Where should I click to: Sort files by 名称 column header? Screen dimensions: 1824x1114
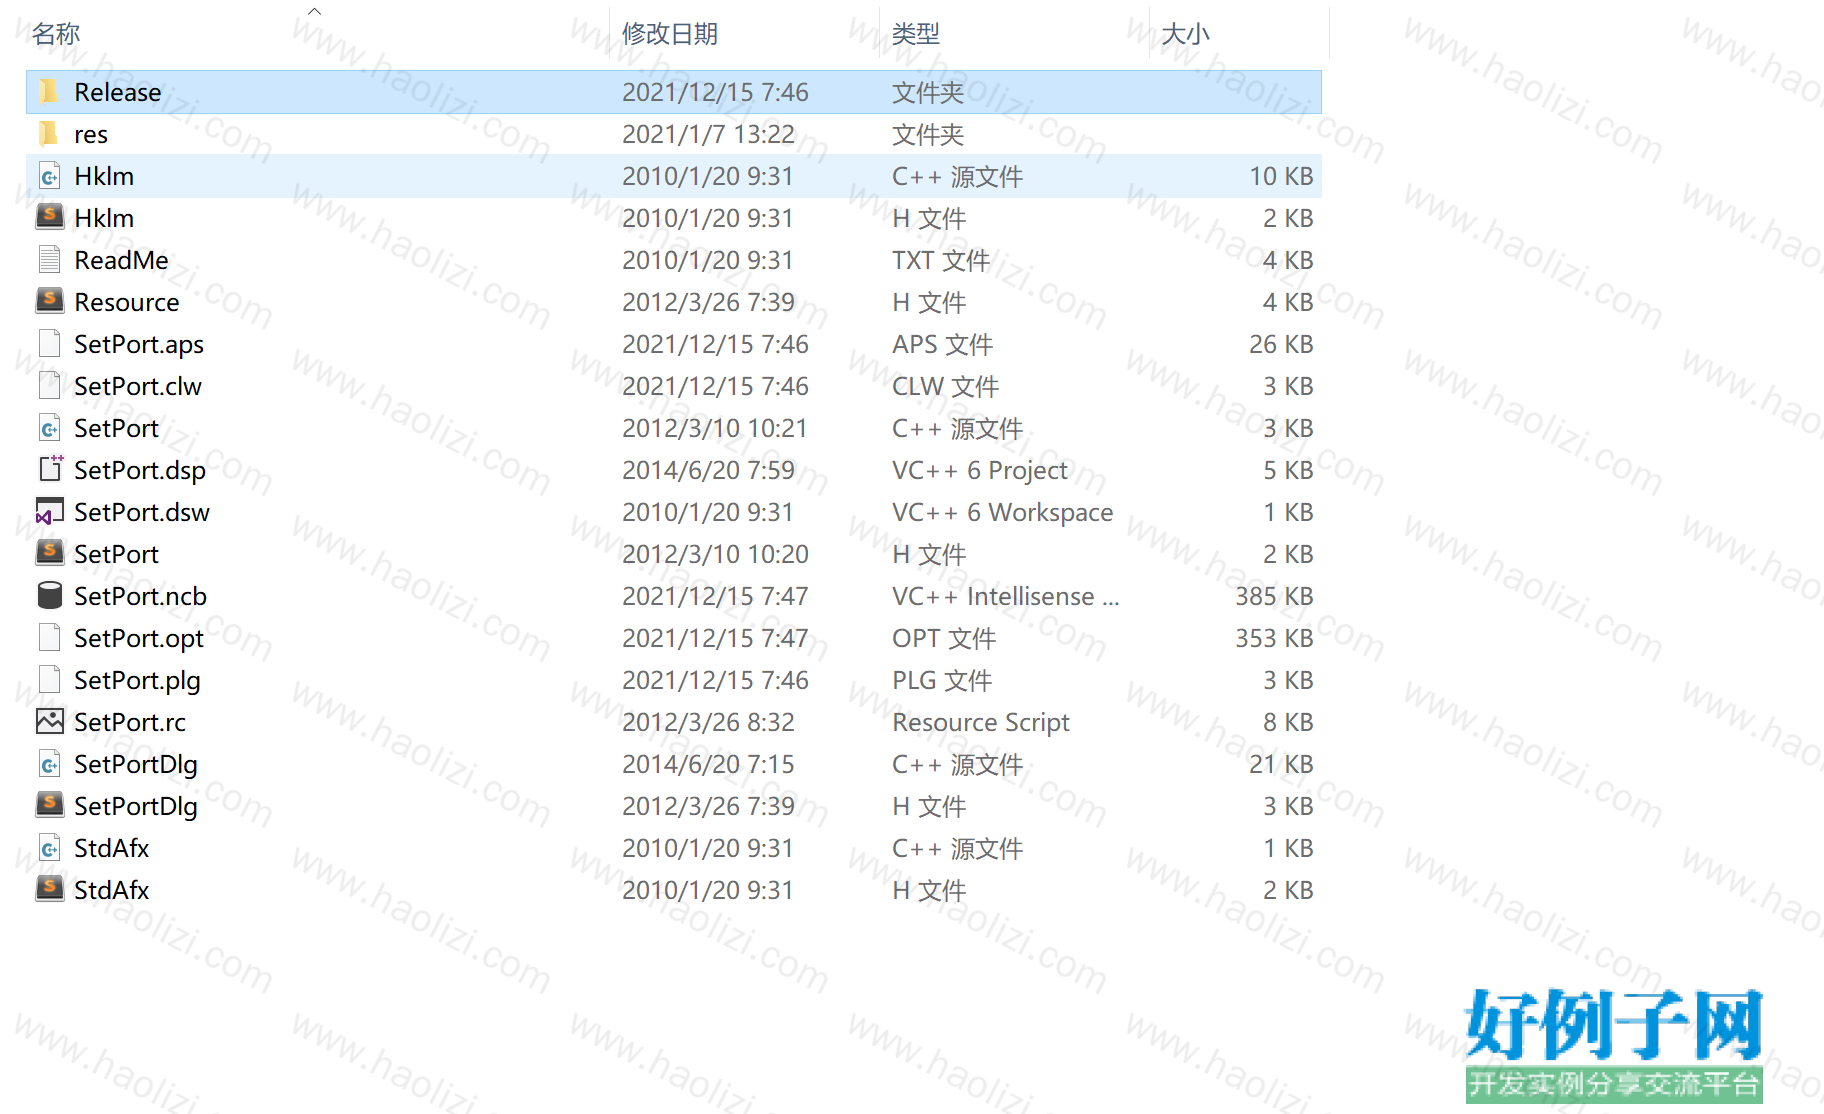coord(56,34)
